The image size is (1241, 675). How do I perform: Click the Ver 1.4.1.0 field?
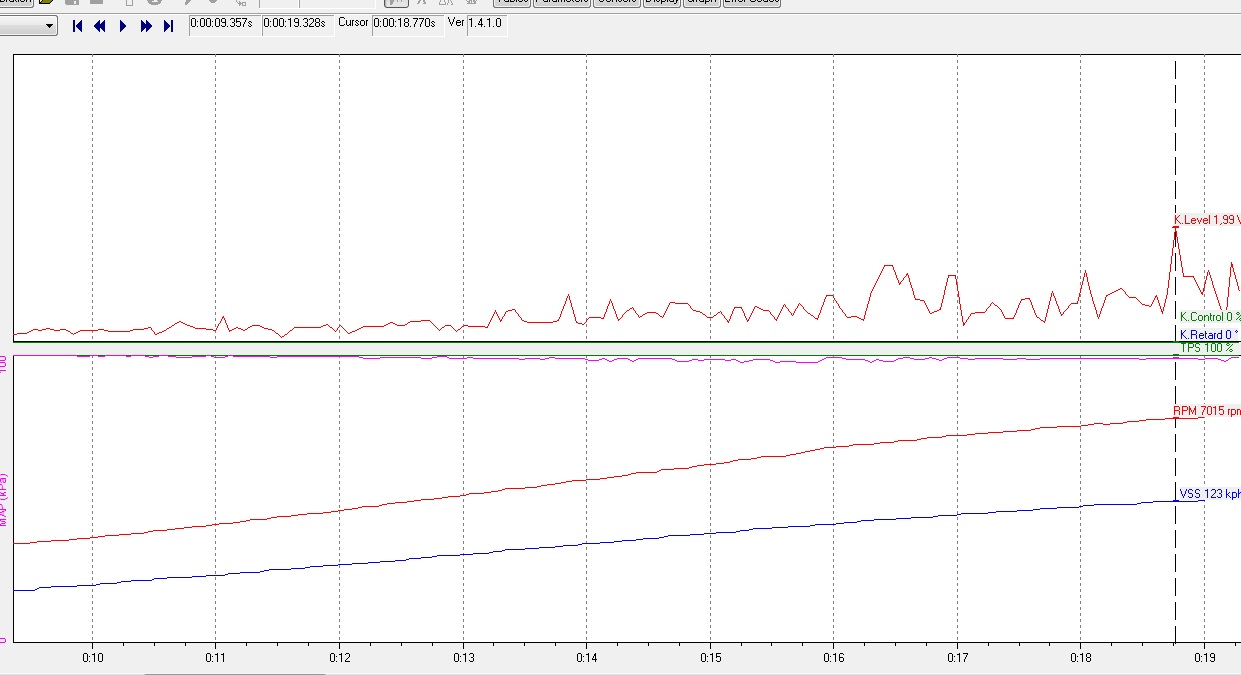(x=487, y=23)
